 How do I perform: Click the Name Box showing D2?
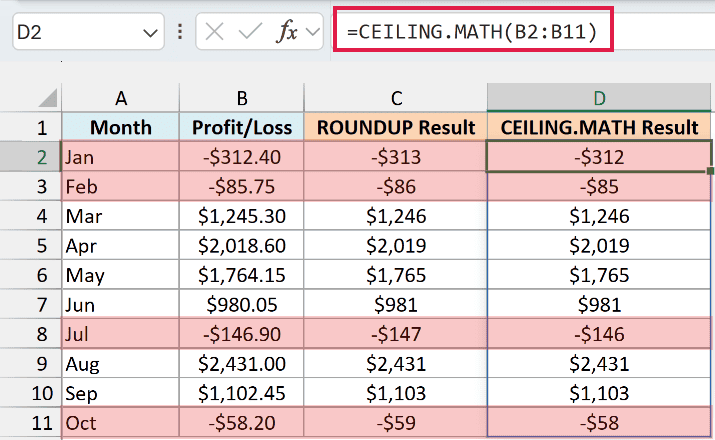tap(88, 32)
